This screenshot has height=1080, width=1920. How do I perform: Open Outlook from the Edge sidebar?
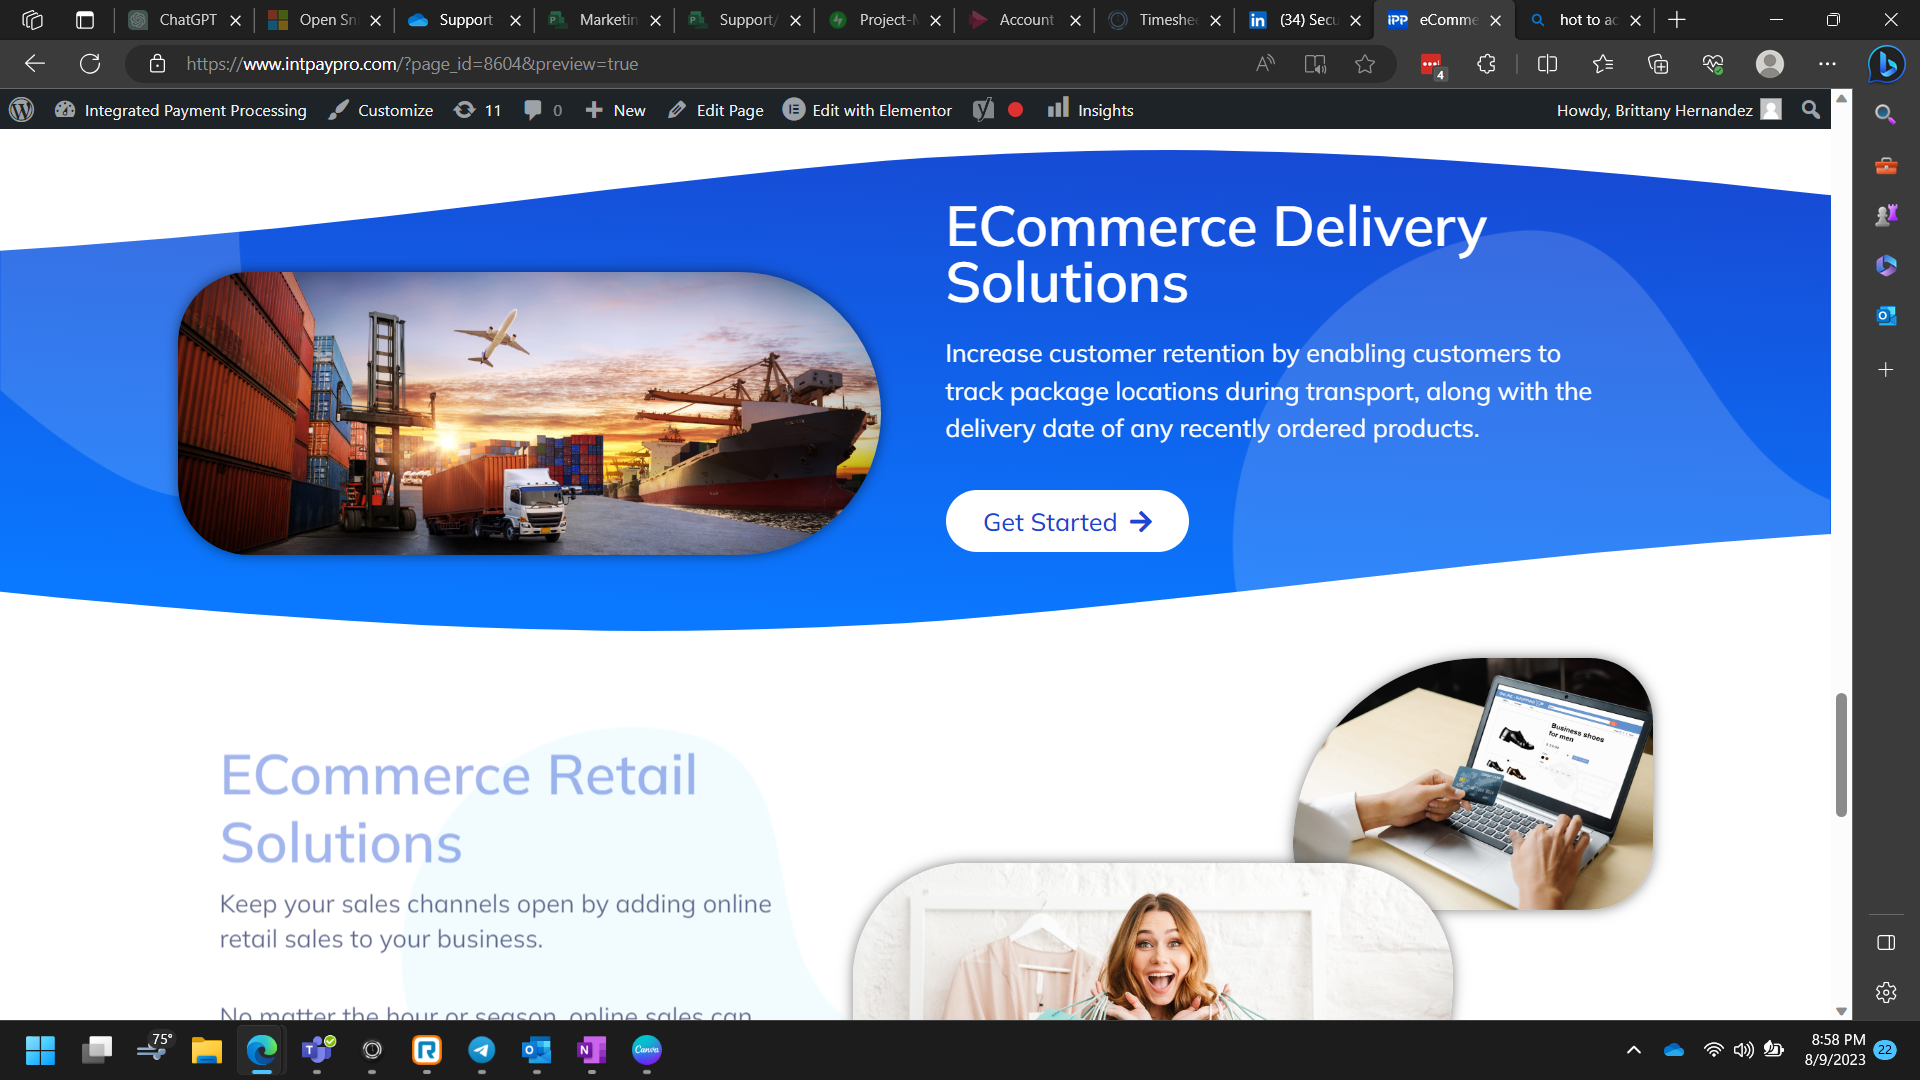[x=1886, y=315]
